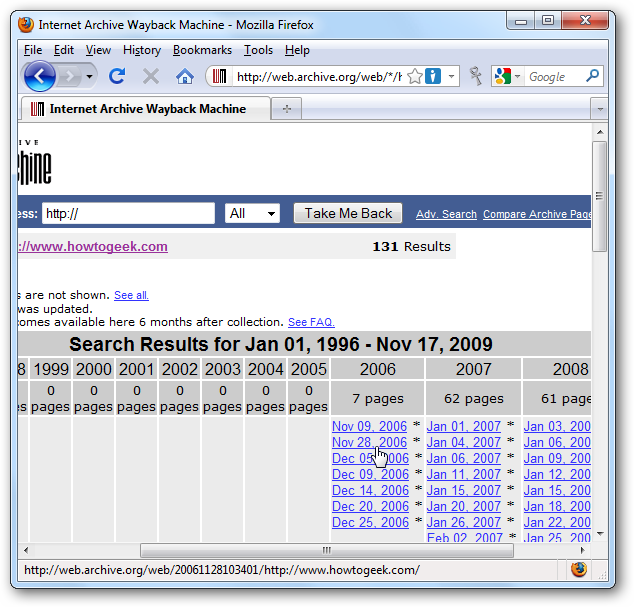
Task: Open the File menu
Action: click(33, 50)
